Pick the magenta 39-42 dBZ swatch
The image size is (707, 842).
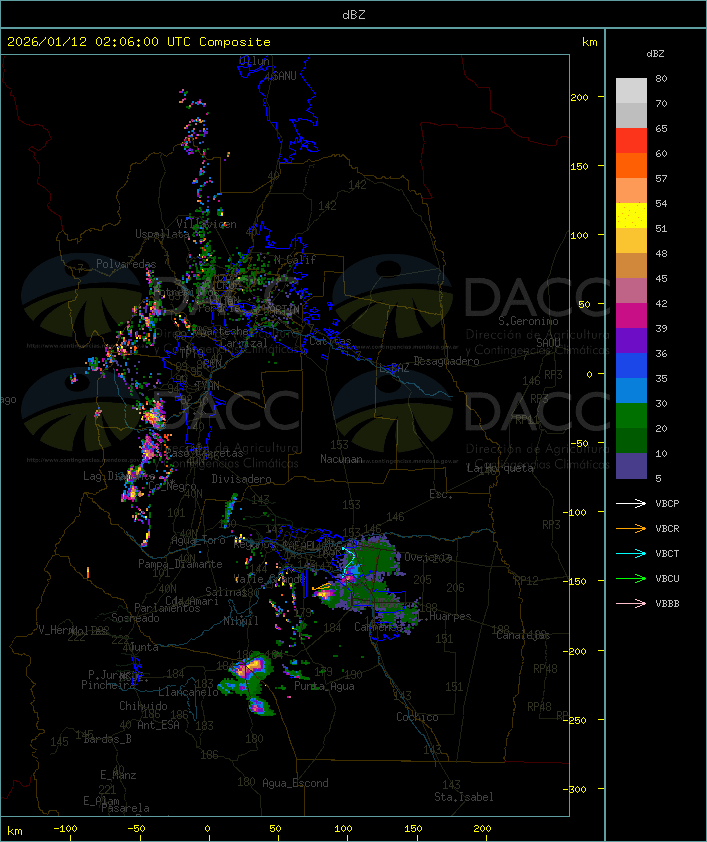pos(631,316)
